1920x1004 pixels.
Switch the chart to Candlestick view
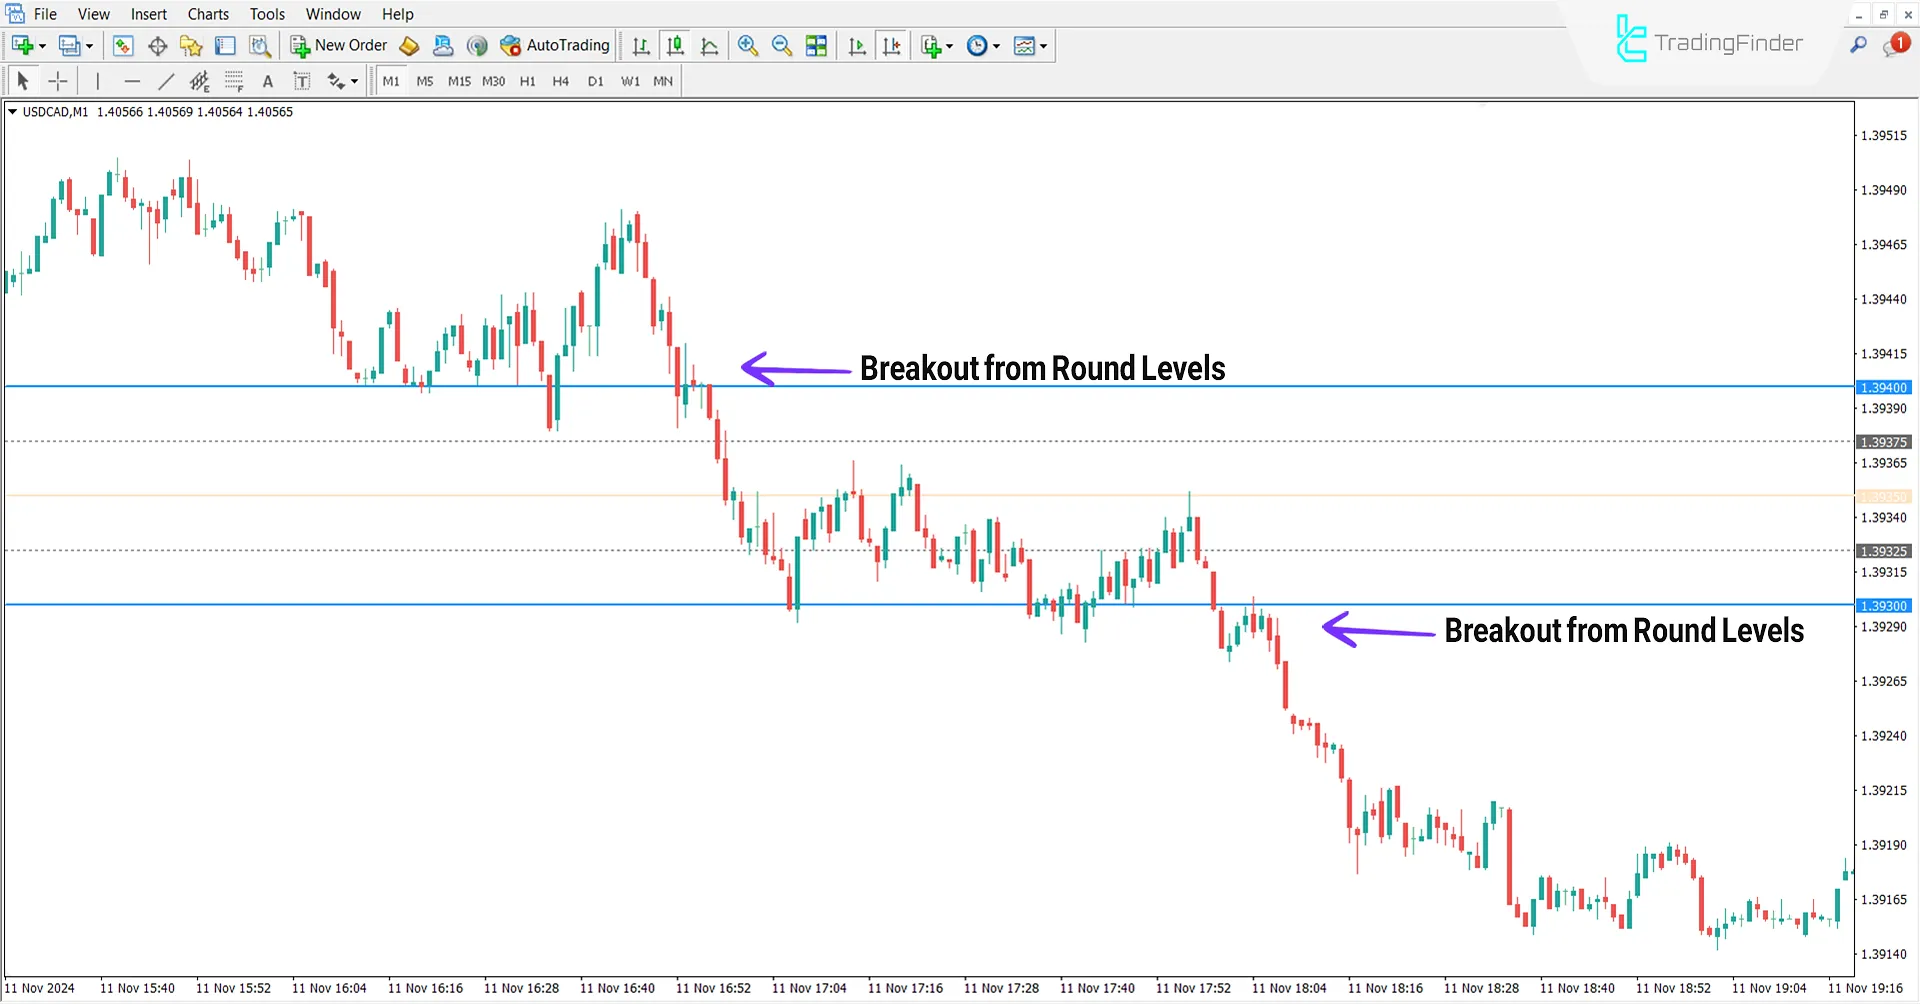click(x=675, y=45)
